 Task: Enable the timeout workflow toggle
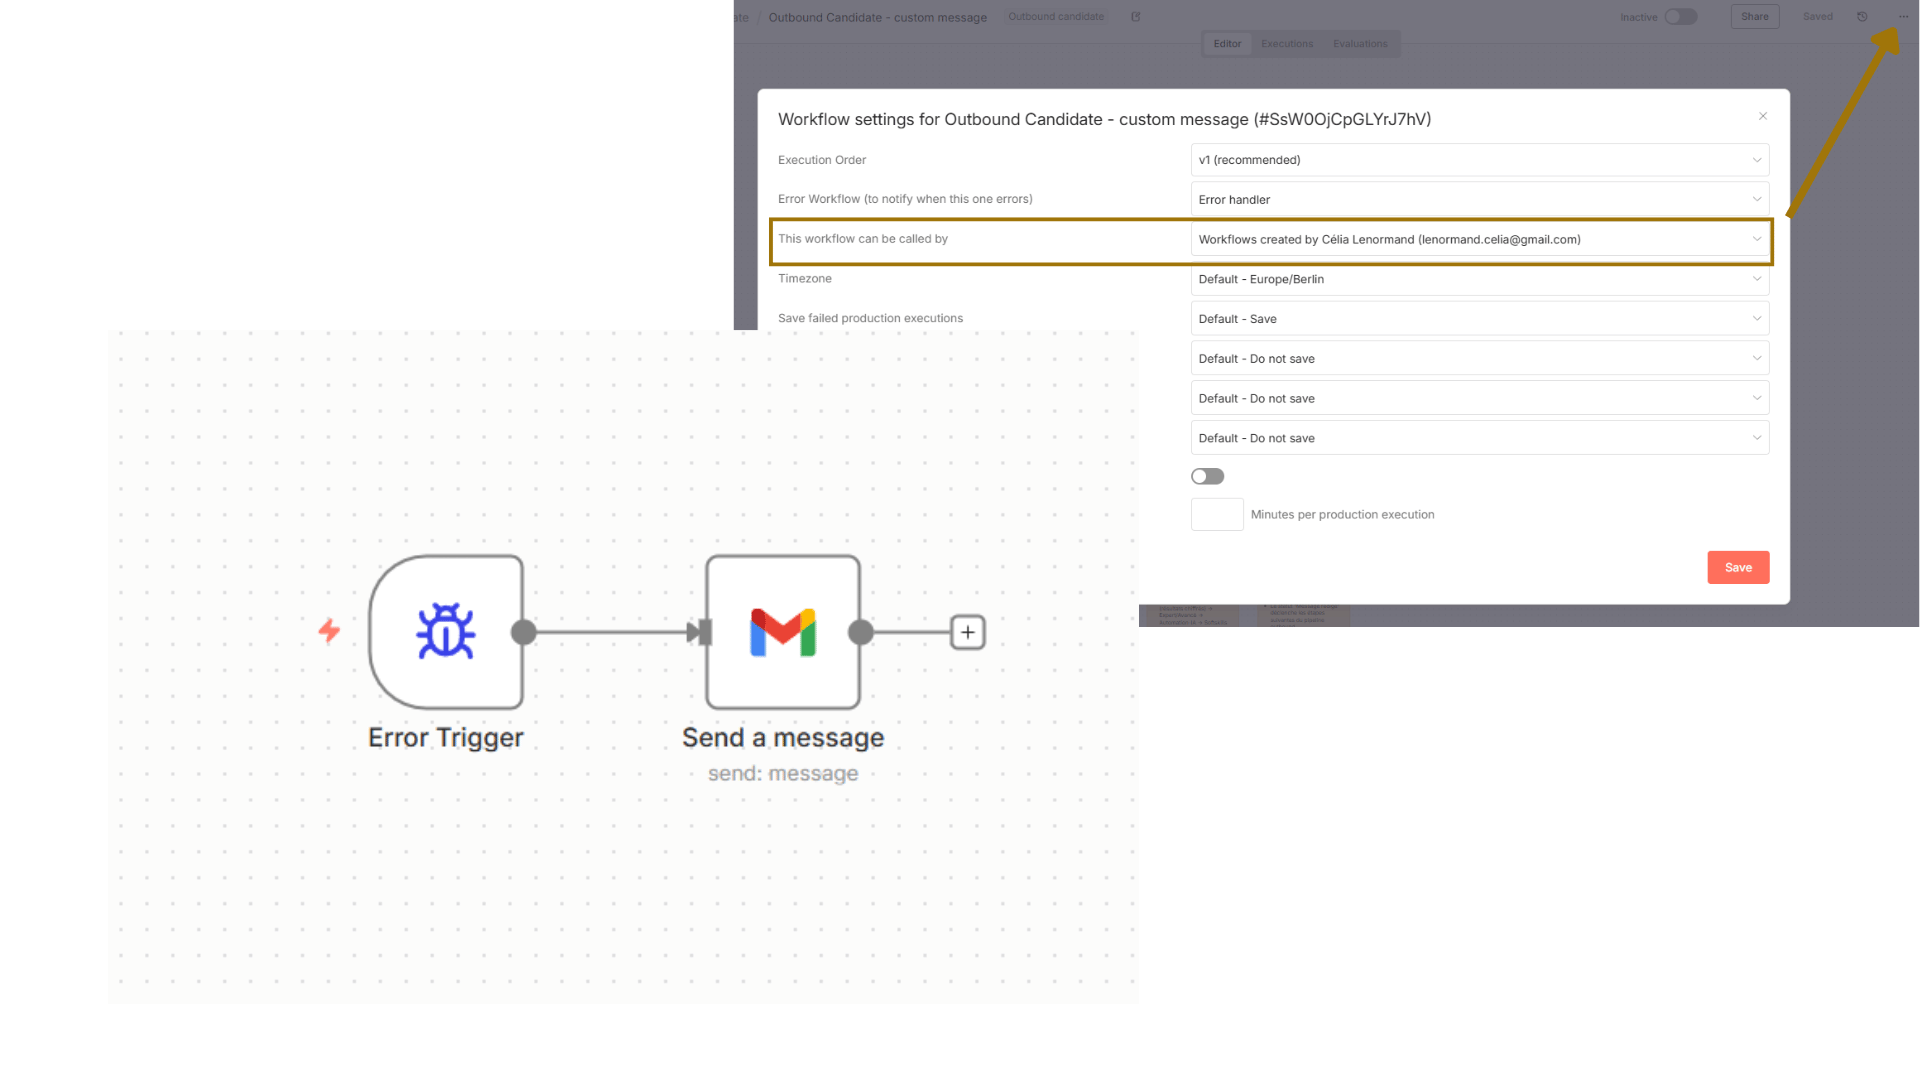click(x=1207, y=477)
